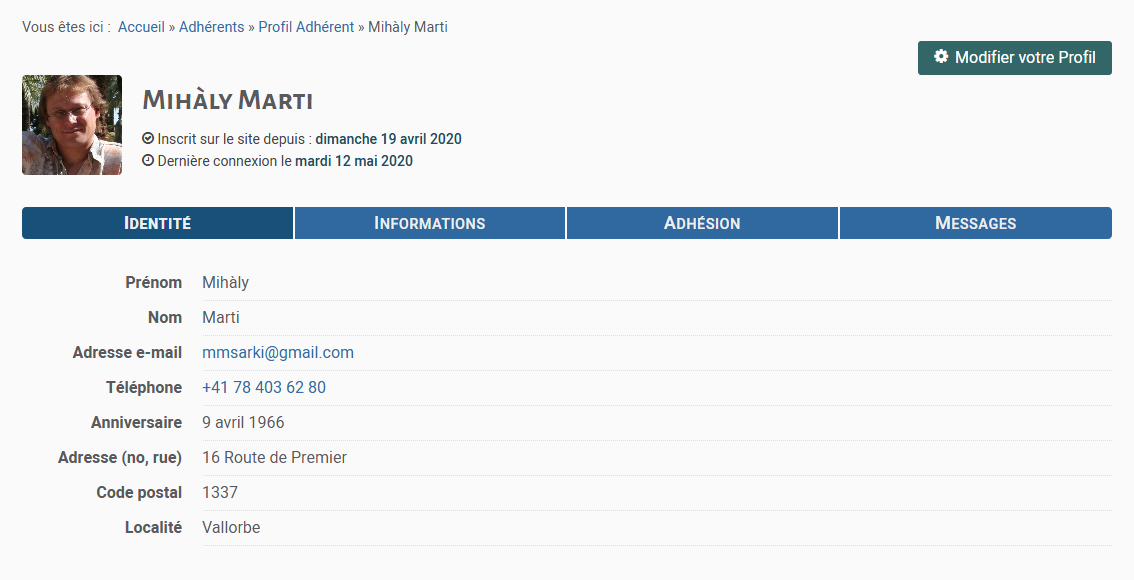
Task: Click the last login date mardi 12 mai 2020
Action: [x=354, y=160]
